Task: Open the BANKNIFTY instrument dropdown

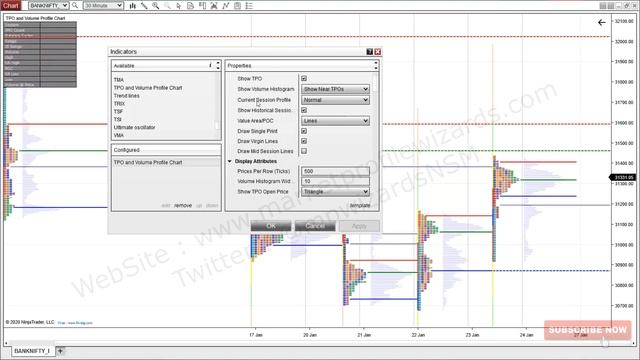Action: (x=49, y=6)
